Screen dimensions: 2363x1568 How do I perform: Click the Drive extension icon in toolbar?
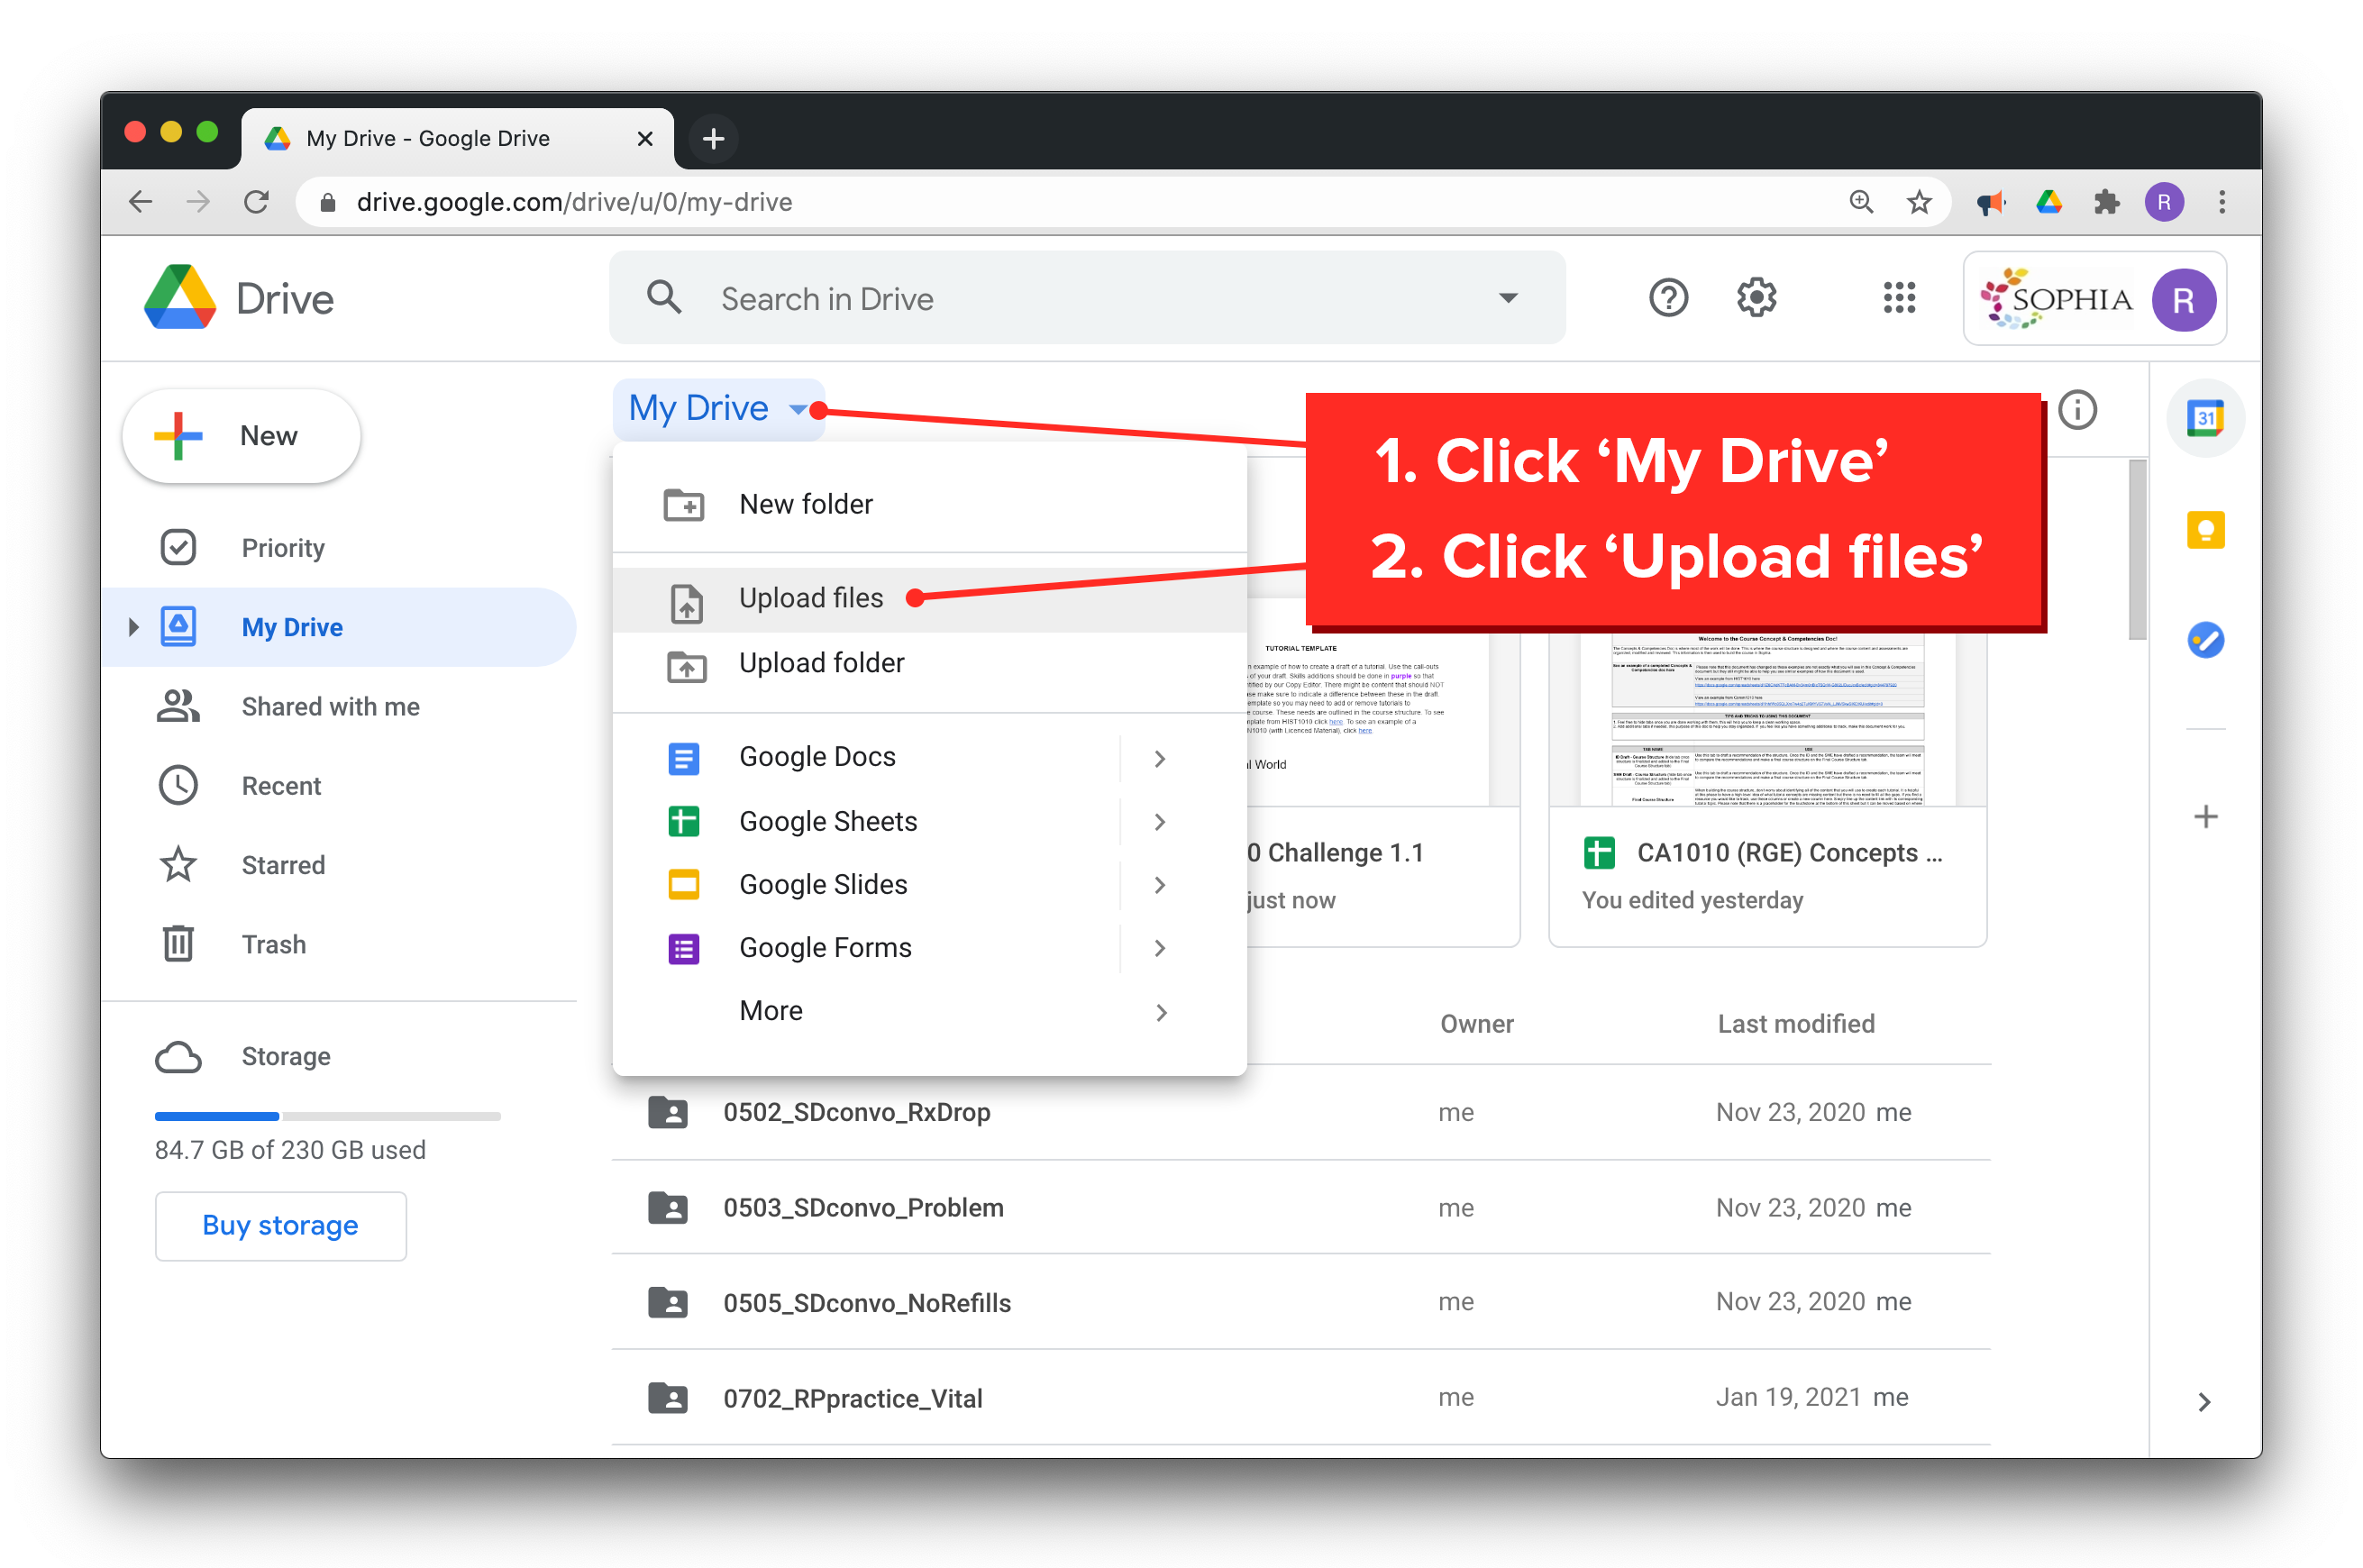pos(2049,203)
